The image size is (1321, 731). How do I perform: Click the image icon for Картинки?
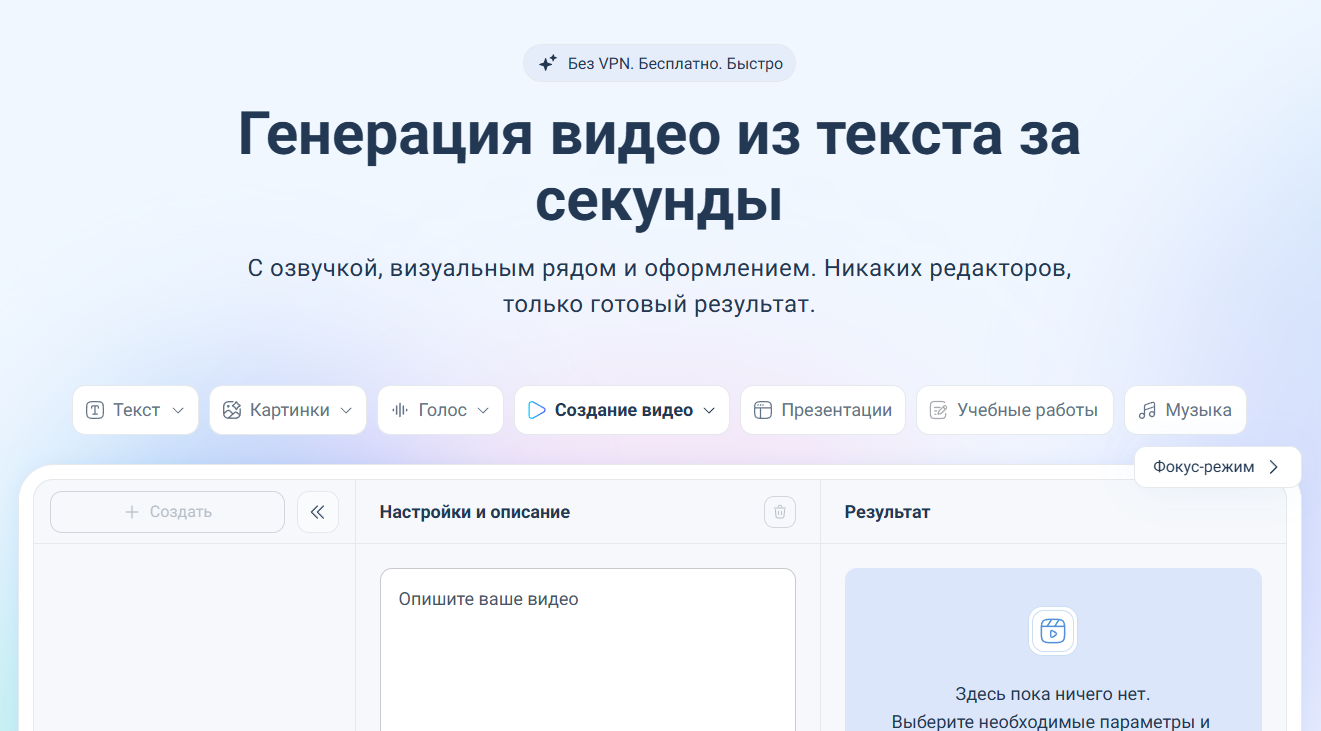pyautogui.click(x=232, y=410)
